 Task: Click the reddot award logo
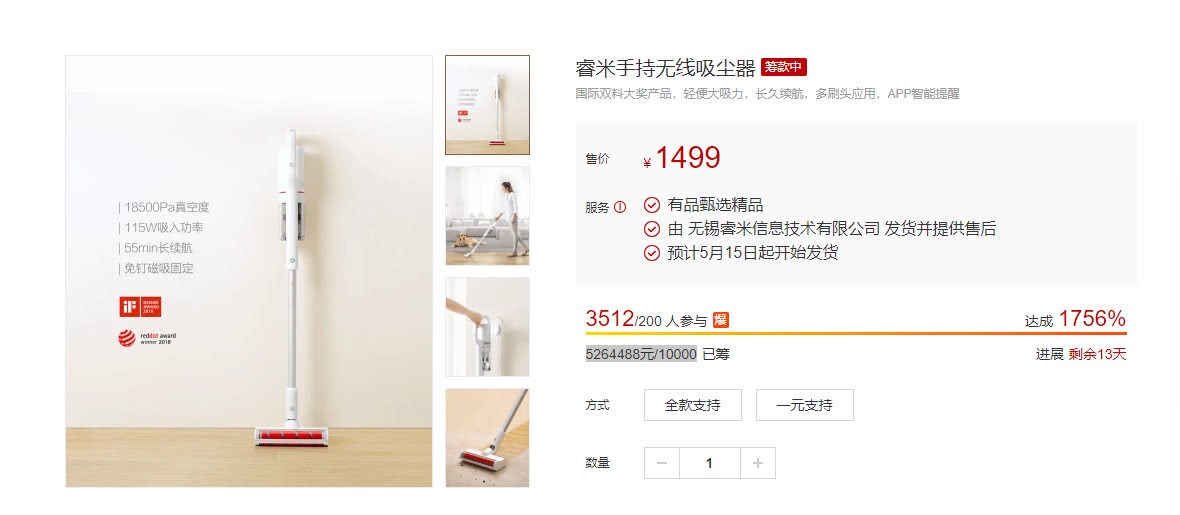click(146, 338)
